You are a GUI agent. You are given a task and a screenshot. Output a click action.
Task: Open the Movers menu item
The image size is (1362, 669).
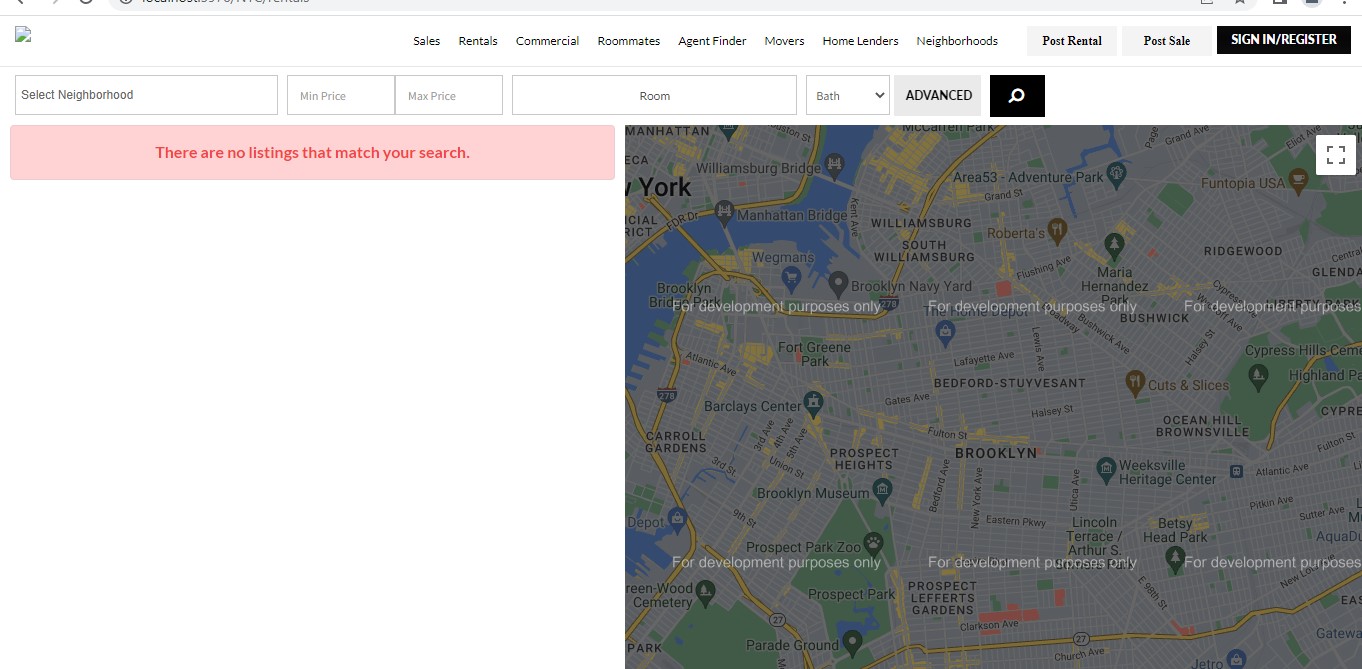click(784, 41)
